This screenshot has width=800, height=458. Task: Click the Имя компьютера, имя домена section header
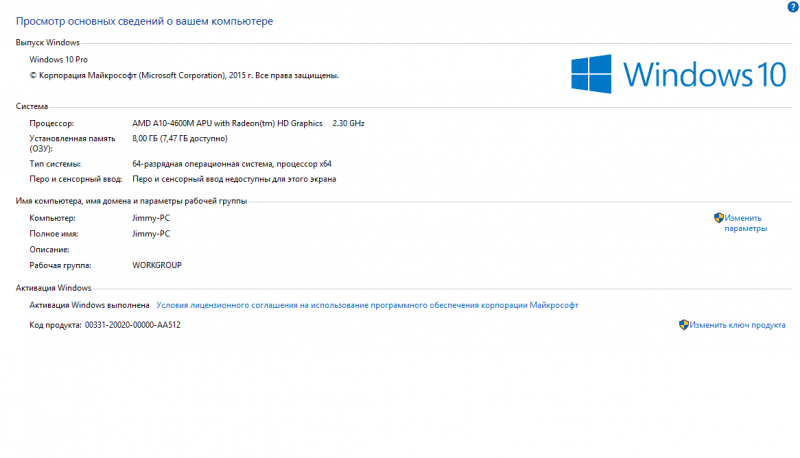131,201
